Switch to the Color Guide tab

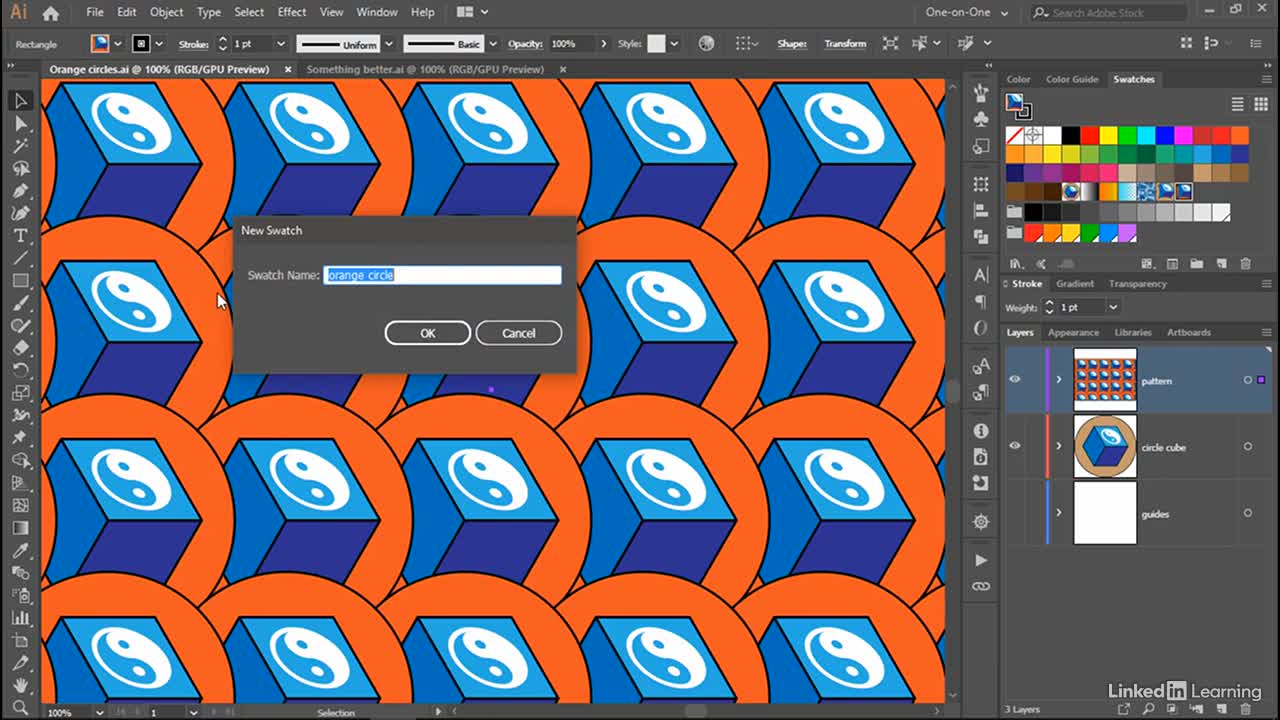click(1071, 79)
